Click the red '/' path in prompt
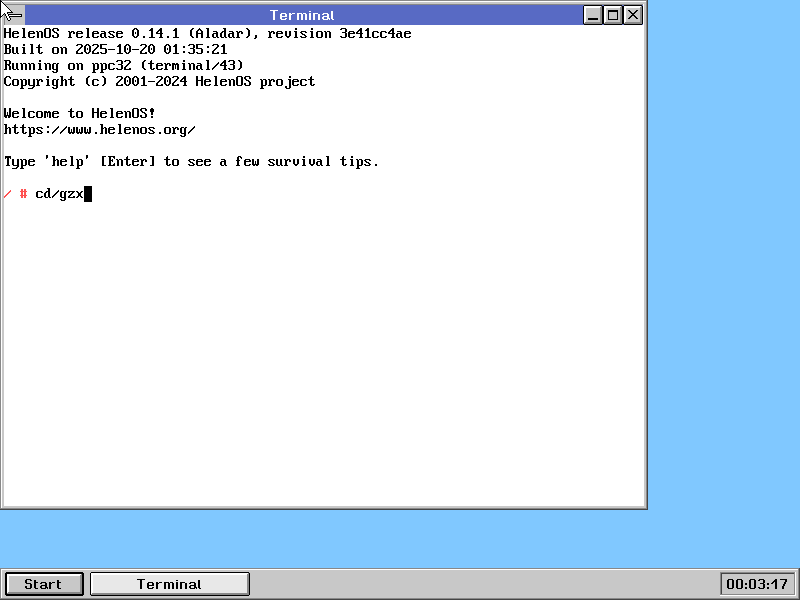The height and width of the screenshot is (600, 800). pos(7,194)
